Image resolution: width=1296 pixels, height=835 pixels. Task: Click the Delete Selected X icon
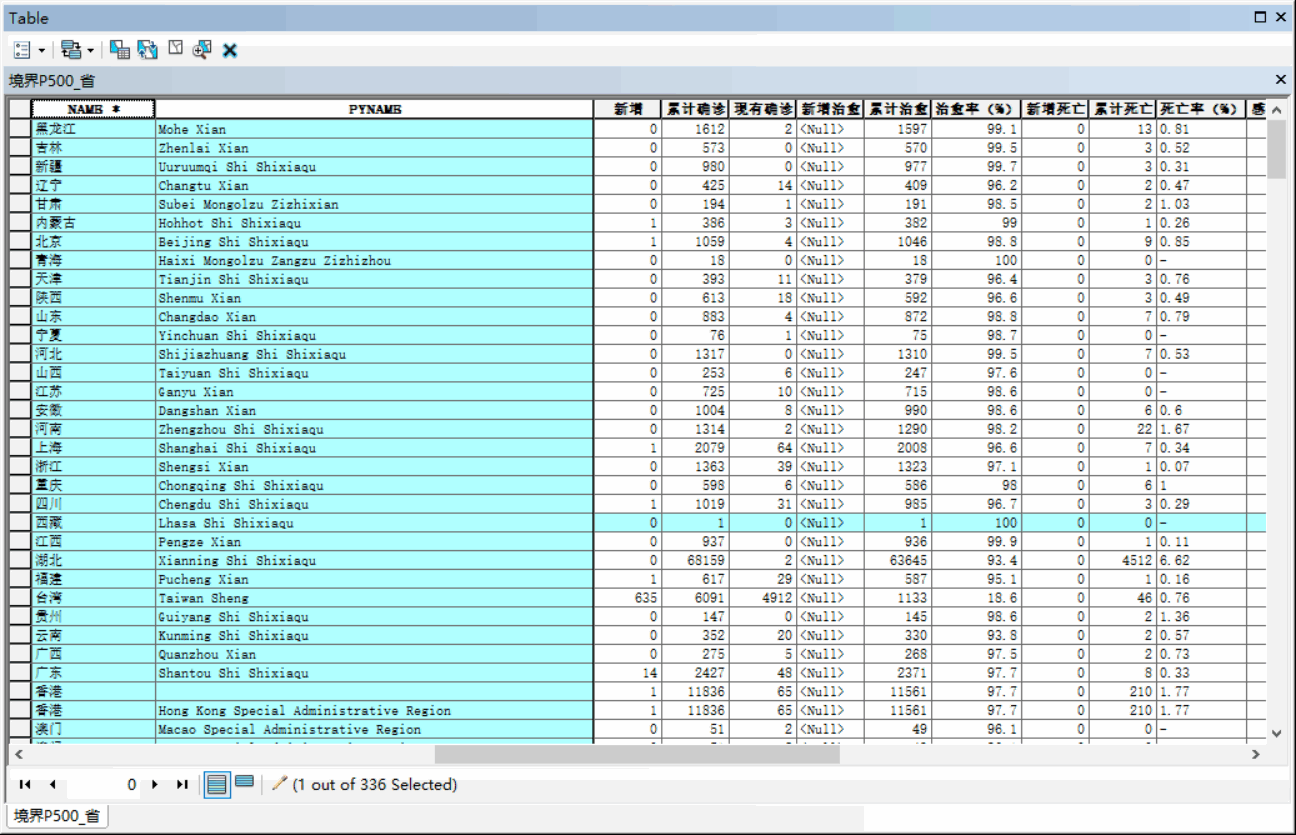230,50
